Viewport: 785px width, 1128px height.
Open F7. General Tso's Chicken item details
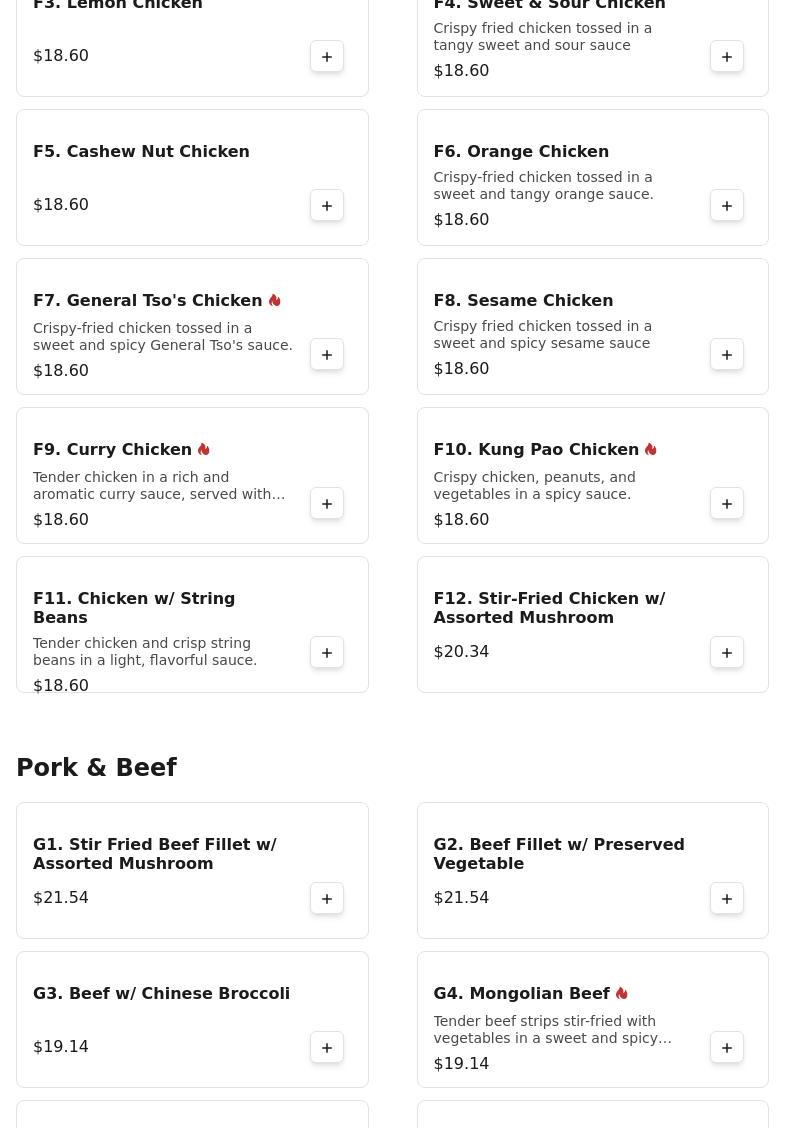148,301
